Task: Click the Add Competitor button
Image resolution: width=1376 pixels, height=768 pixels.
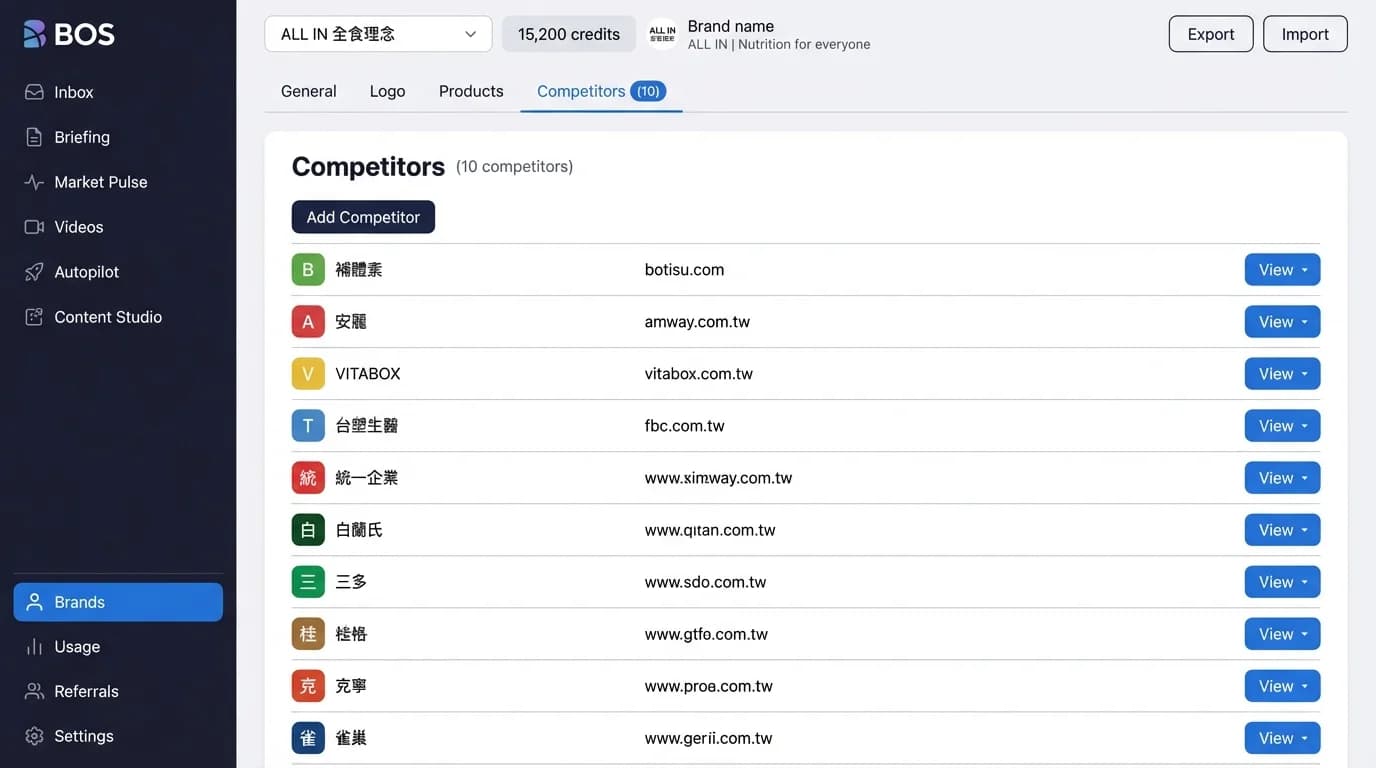Action: [362, 216]
